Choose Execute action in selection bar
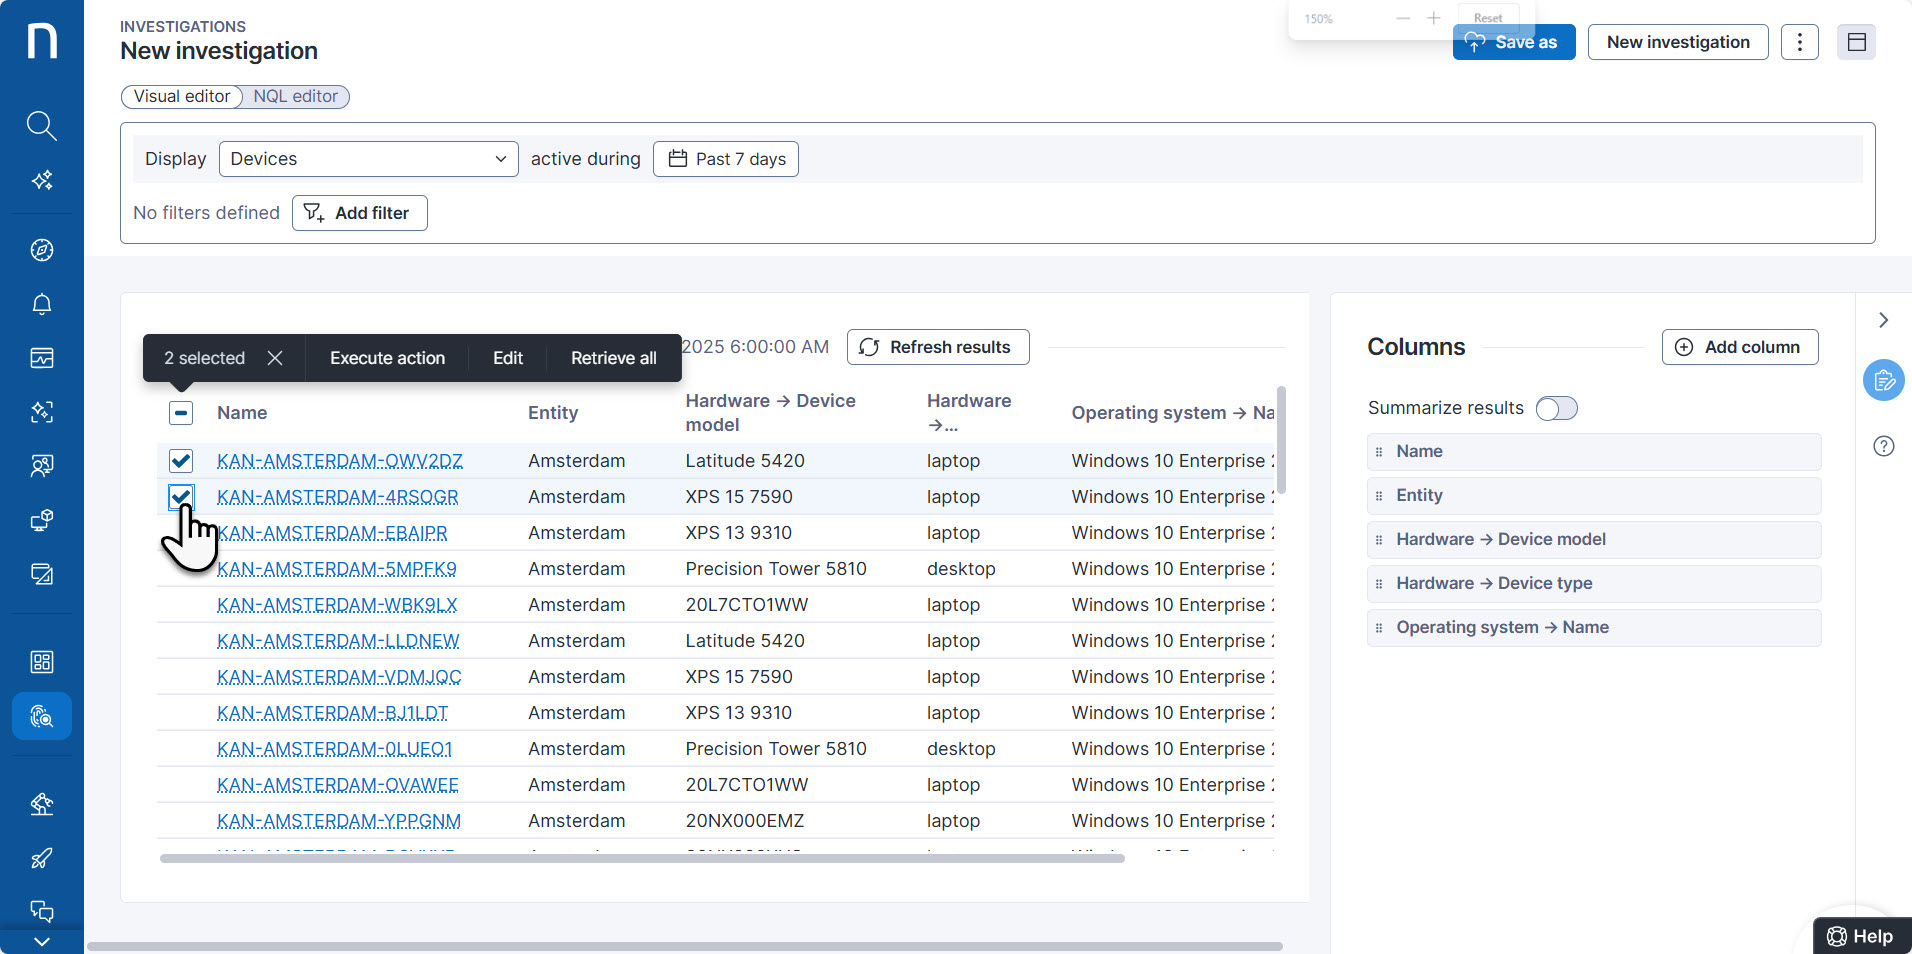The width and height of the screenshot is (1912, 954). click(x=387, y=358)
